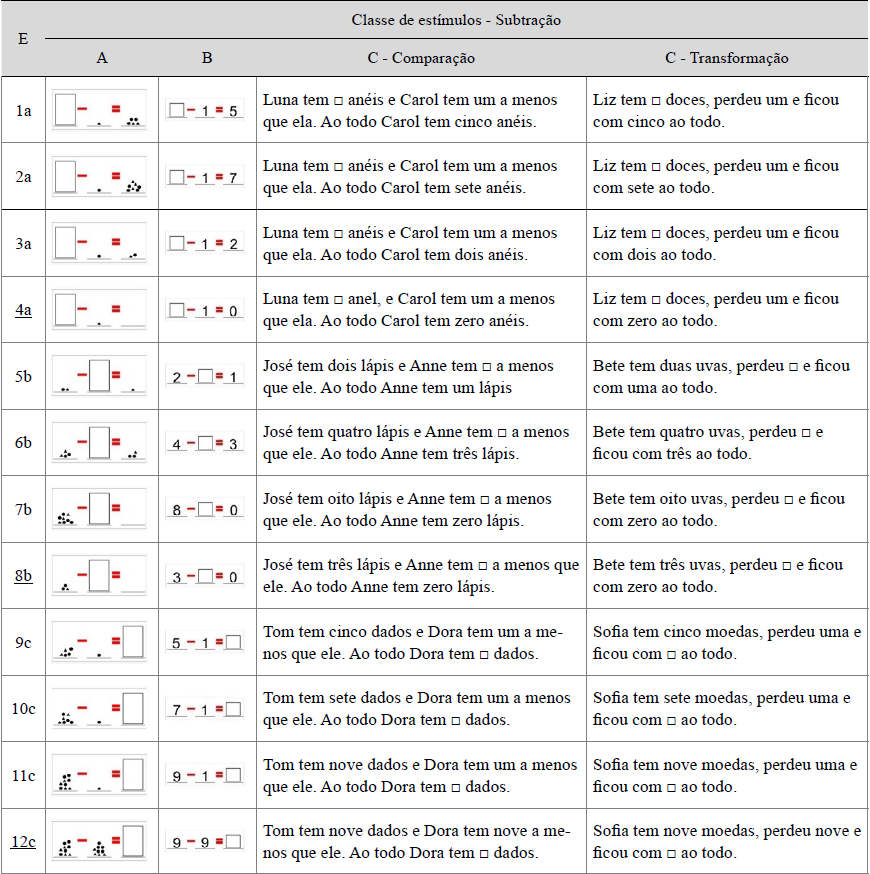Image resolution: width=870 pixels, height=874 pixels.
Task: Select the Bete 'oito uvas' transformation text
Action: (719, 509)
